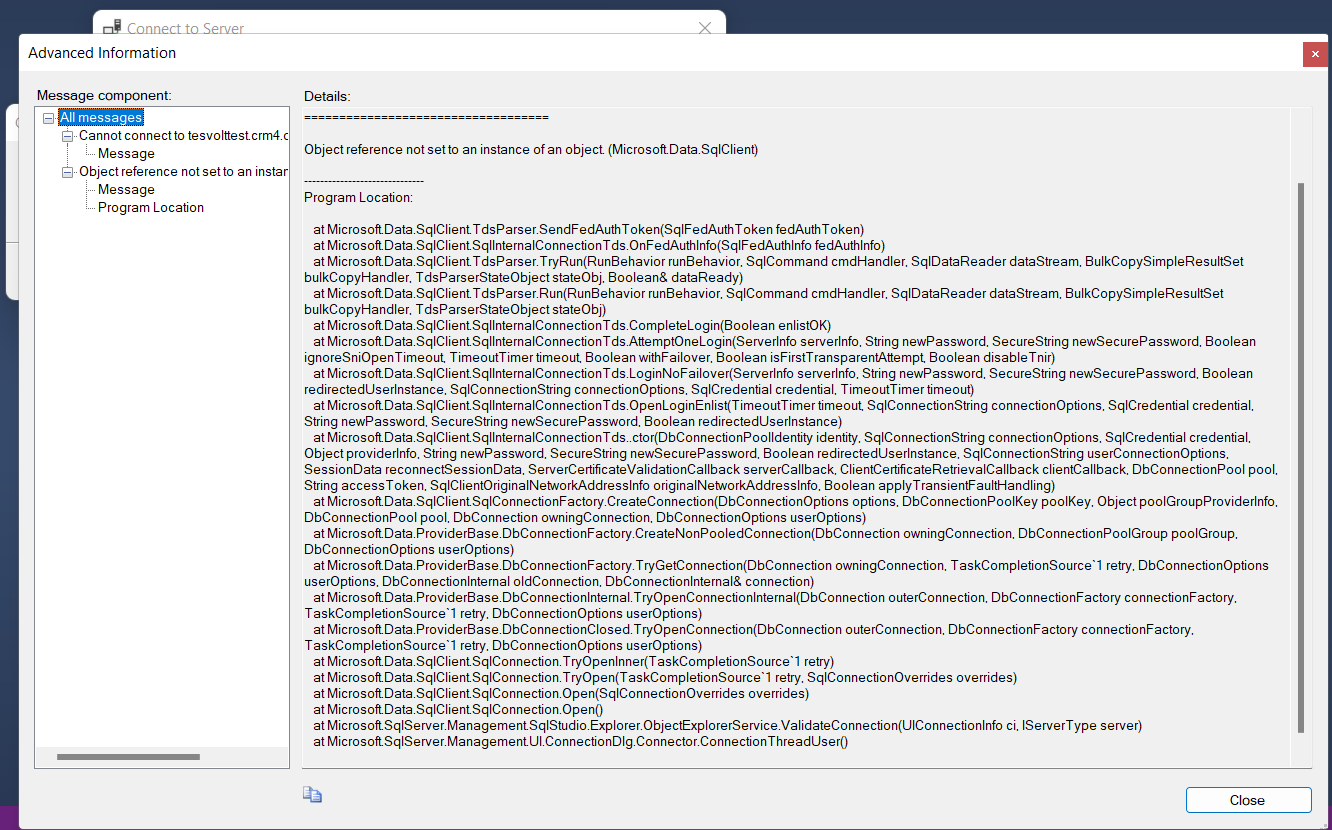Select the Program Location tree item
Image resolution: width=1332 pixels, height=830 pixels.
tap(151, 208)
